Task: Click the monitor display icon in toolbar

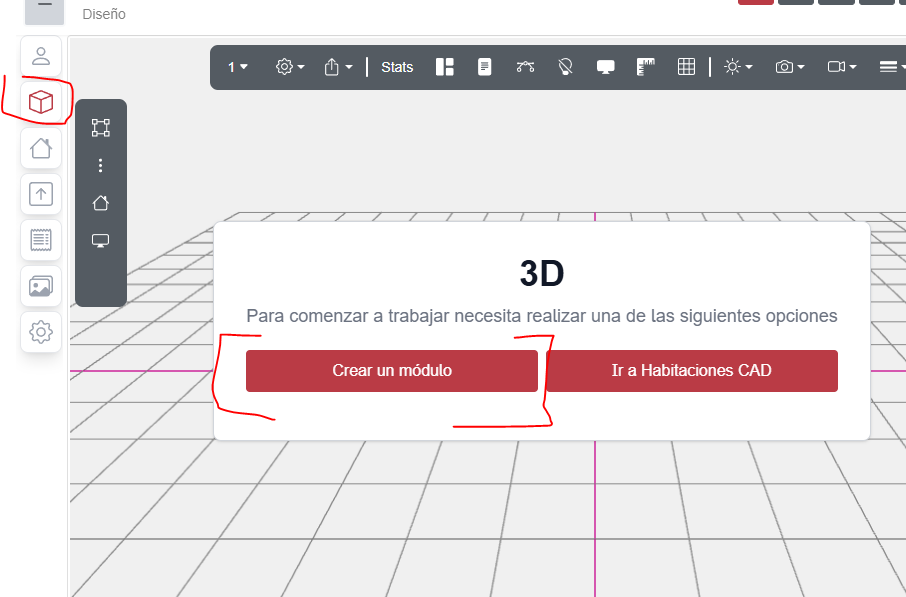Action: tap(606, 67)
